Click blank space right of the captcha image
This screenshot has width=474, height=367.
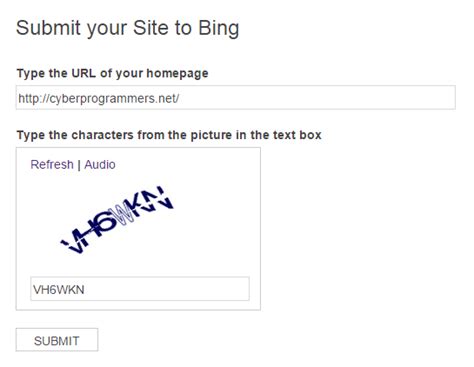(x=217, y=220)
